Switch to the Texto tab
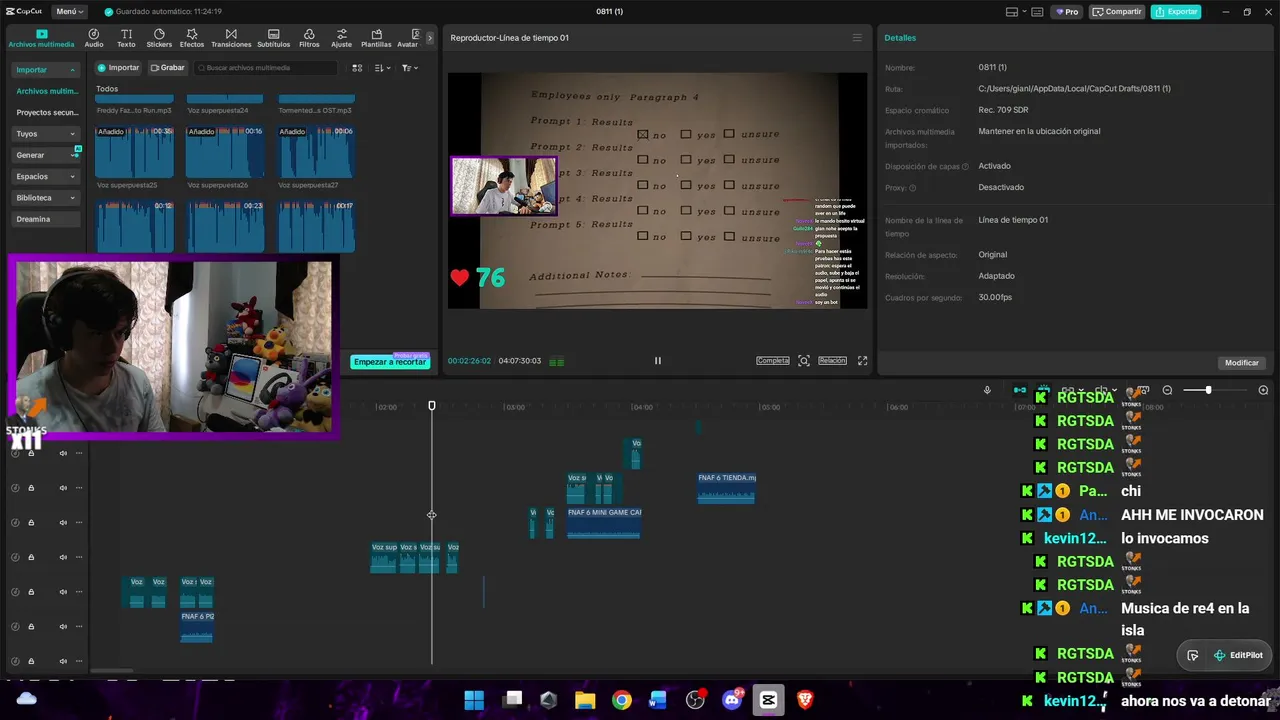The height and width of the screenshot is (720, 1280). [x=126, y=38]
